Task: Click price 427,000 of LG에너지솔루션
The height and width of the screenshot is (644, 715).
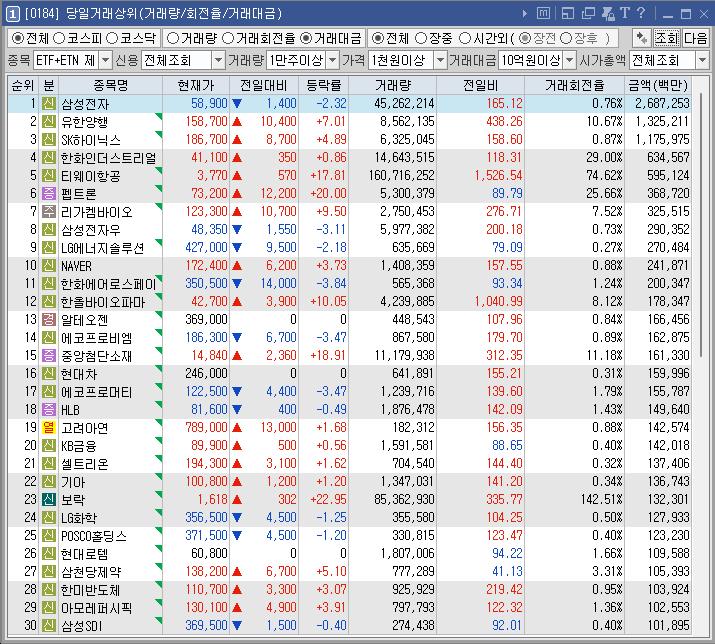Action: 206,248
